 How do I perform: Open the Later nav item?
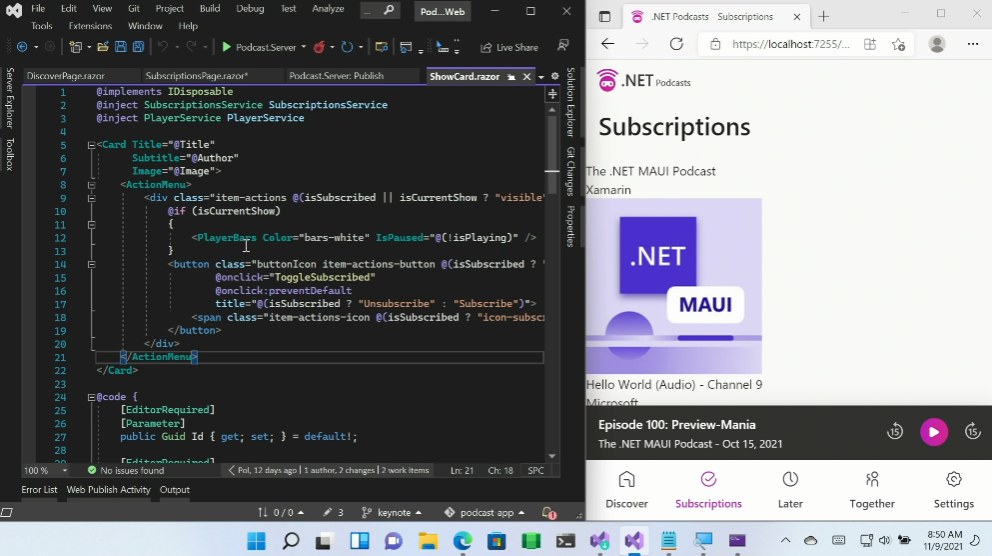pos(790,490)
